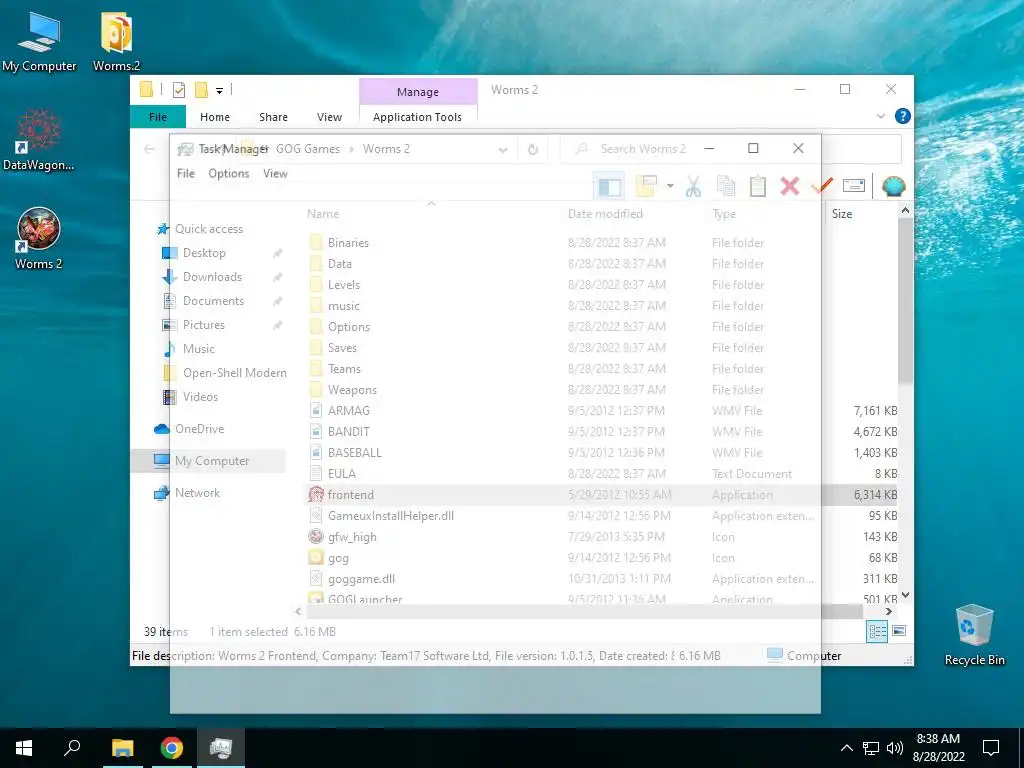Open the Worms.2 archive desktop icon
Screen dimensions: 1024x768
click(116, 41)
